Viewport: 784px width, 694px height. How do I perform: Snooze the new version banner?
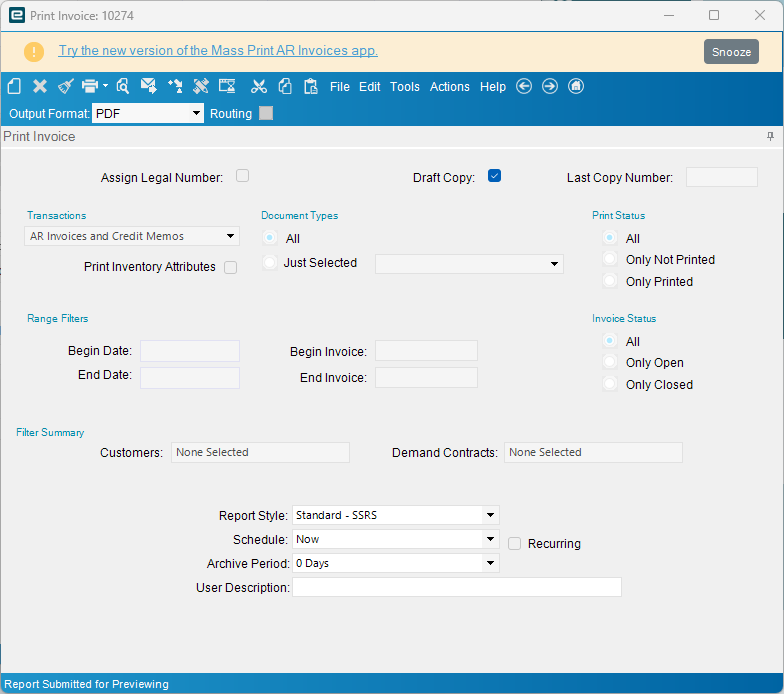coord(731,52)
